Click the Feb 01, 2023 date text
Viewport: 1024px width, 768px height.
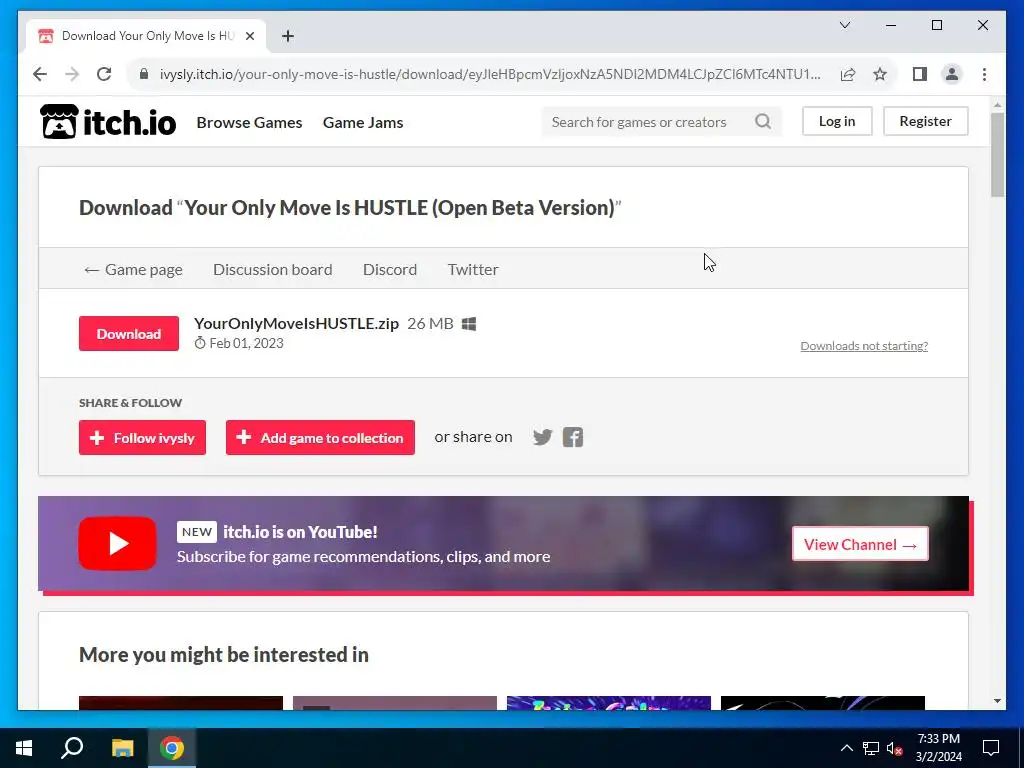[246, 344]
